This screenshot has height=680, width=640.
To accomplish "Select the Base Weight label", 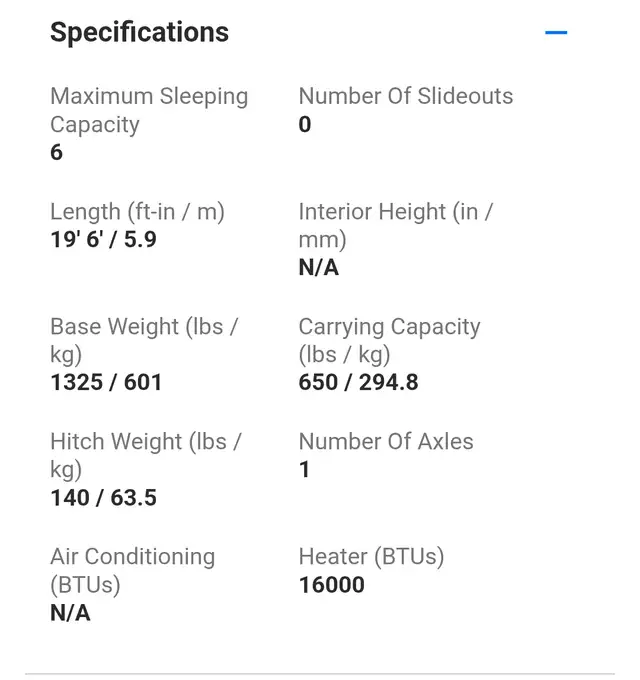I will 144,340.
